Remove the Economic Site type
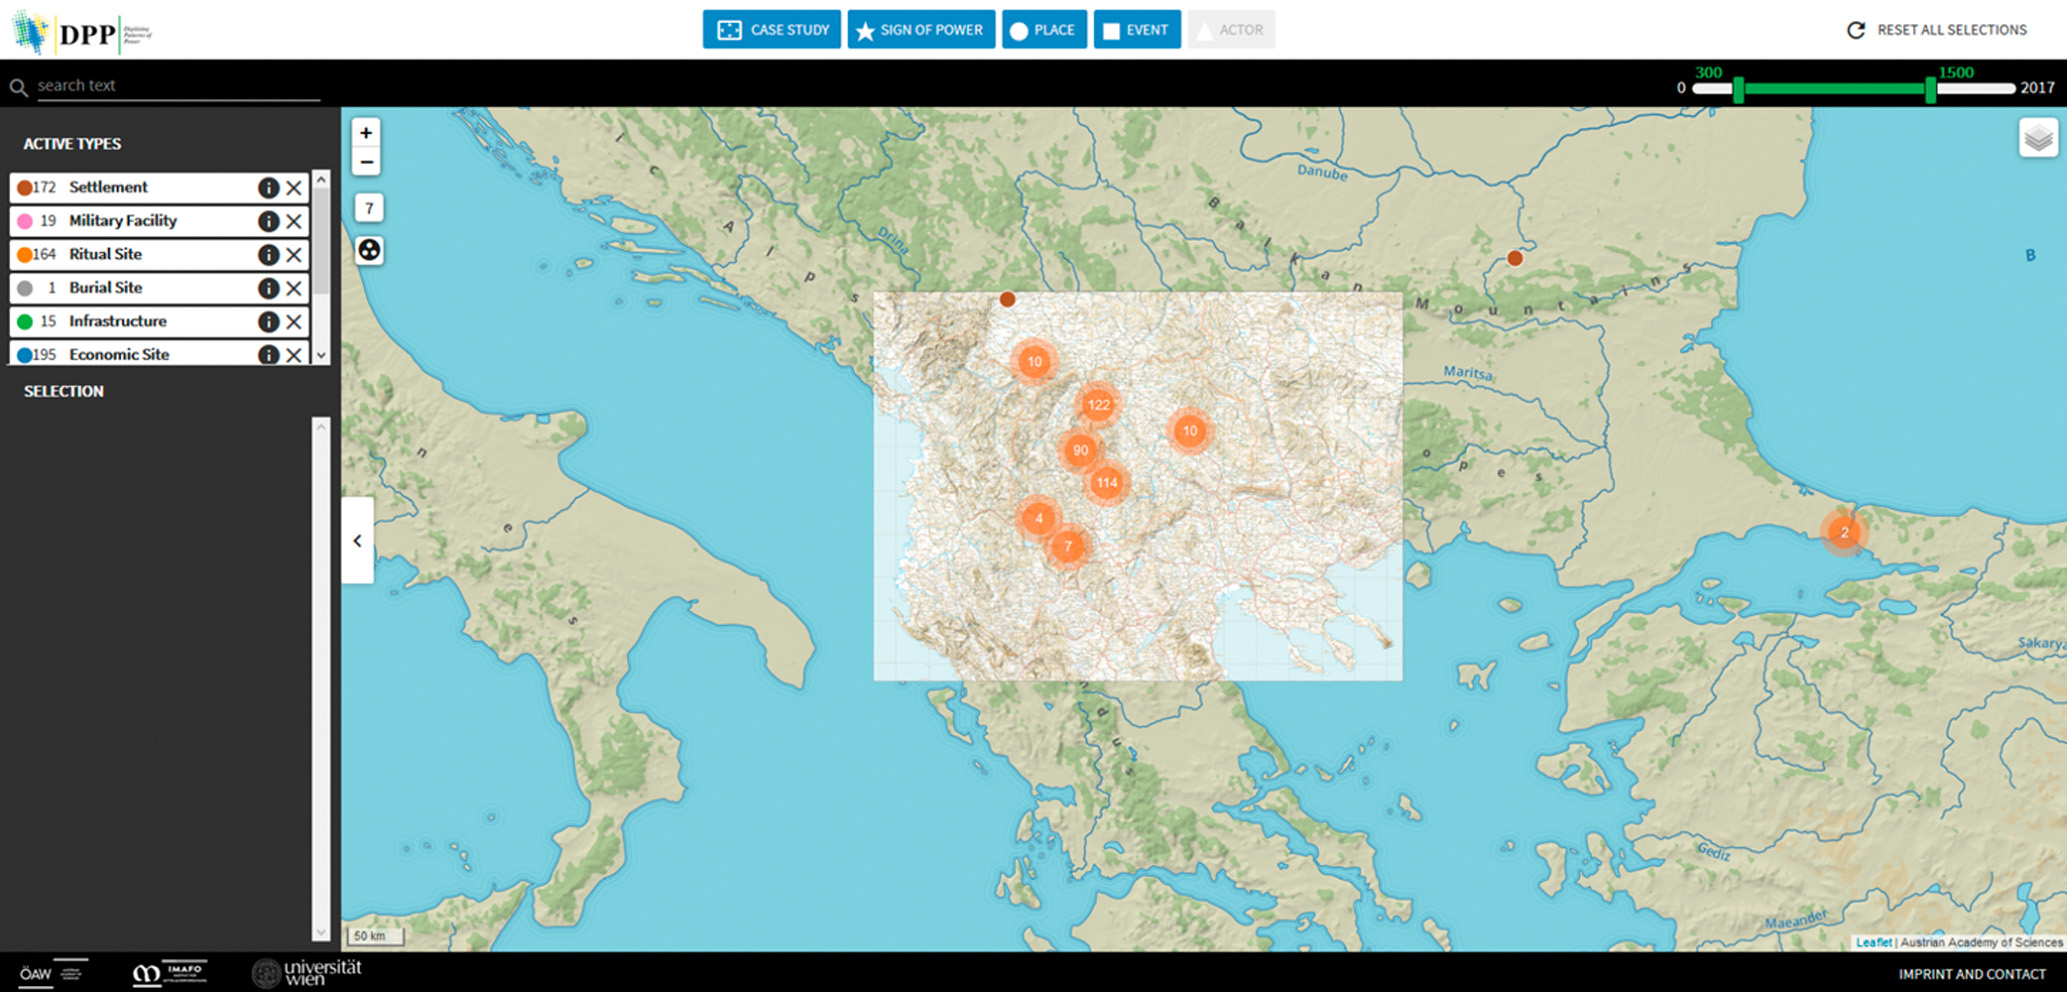2067x992 pixels. click(294, 354)
